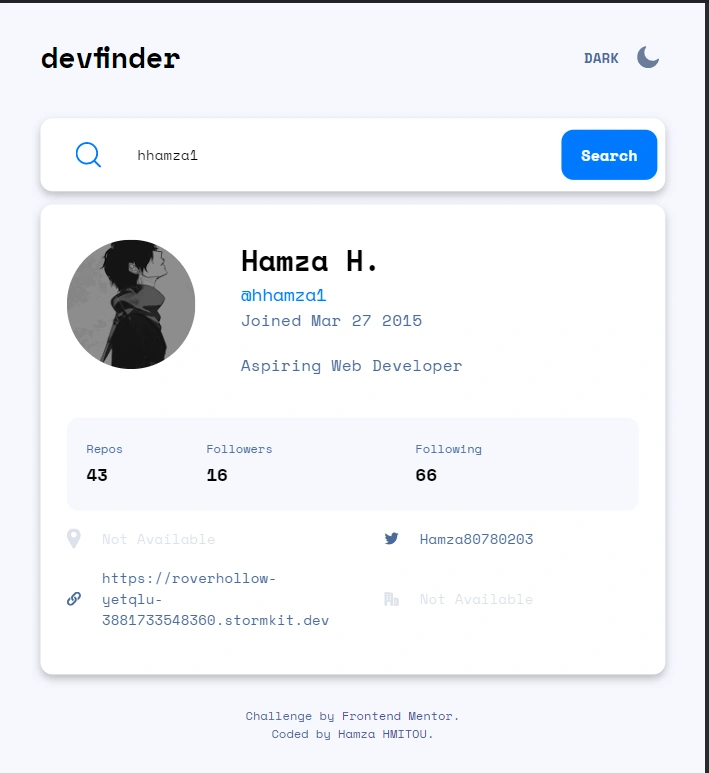Click the circular profile avatar

[131, 304]
